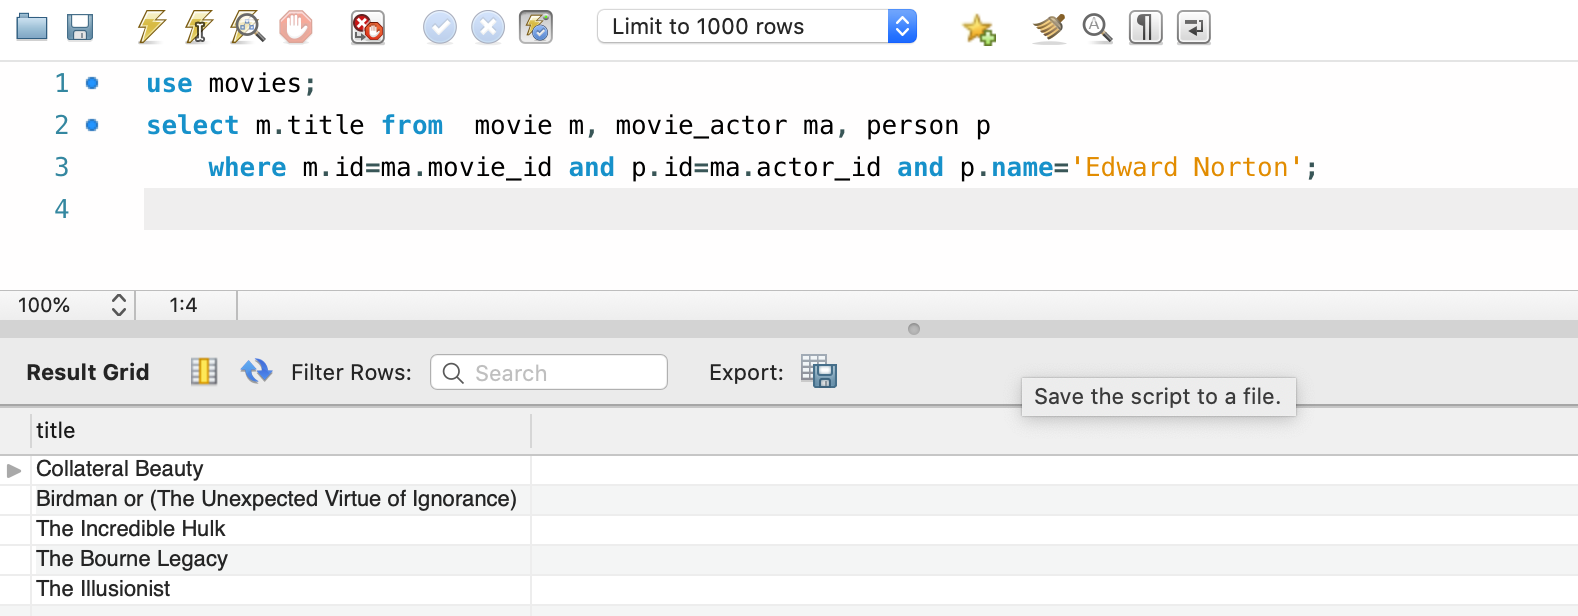The width and height of the screenshot is (1578, 616).
Task: Toggle autocommit mode icon
Action: pyautogui.click(x=536, y=27)
